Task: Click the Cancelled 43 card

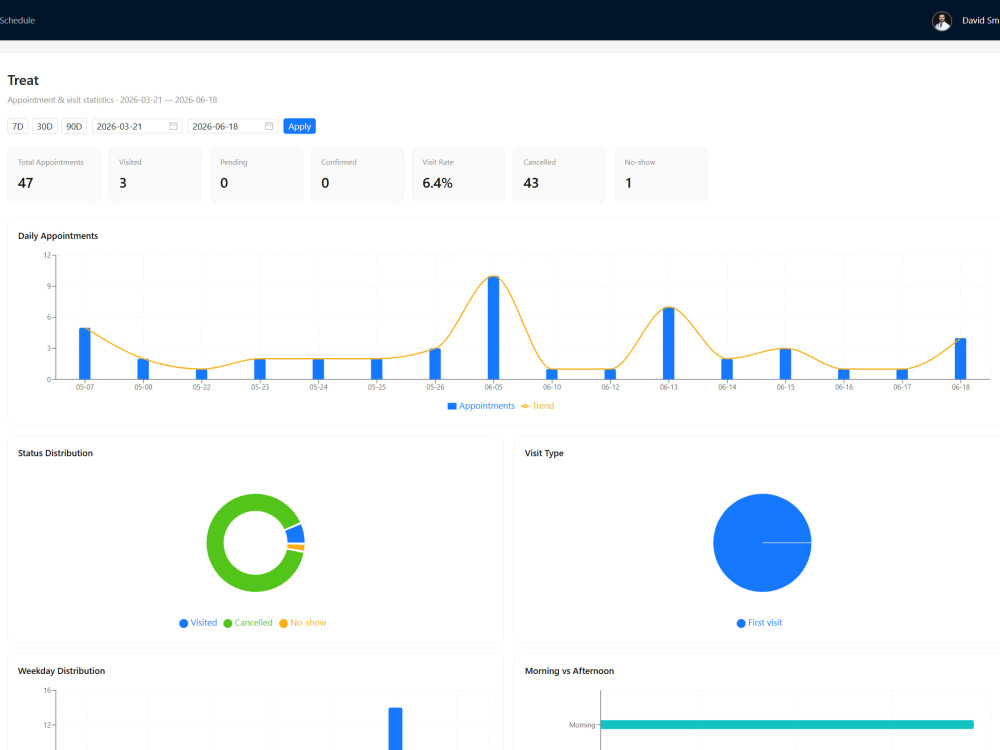Action: pos(559,175)
